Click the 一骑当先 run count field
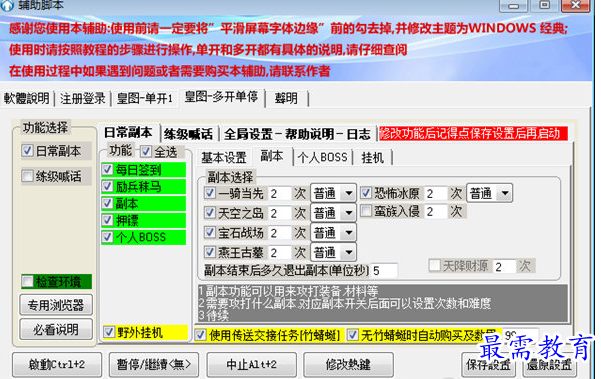This screenshot has height=379, width=601. coord(279,193)
